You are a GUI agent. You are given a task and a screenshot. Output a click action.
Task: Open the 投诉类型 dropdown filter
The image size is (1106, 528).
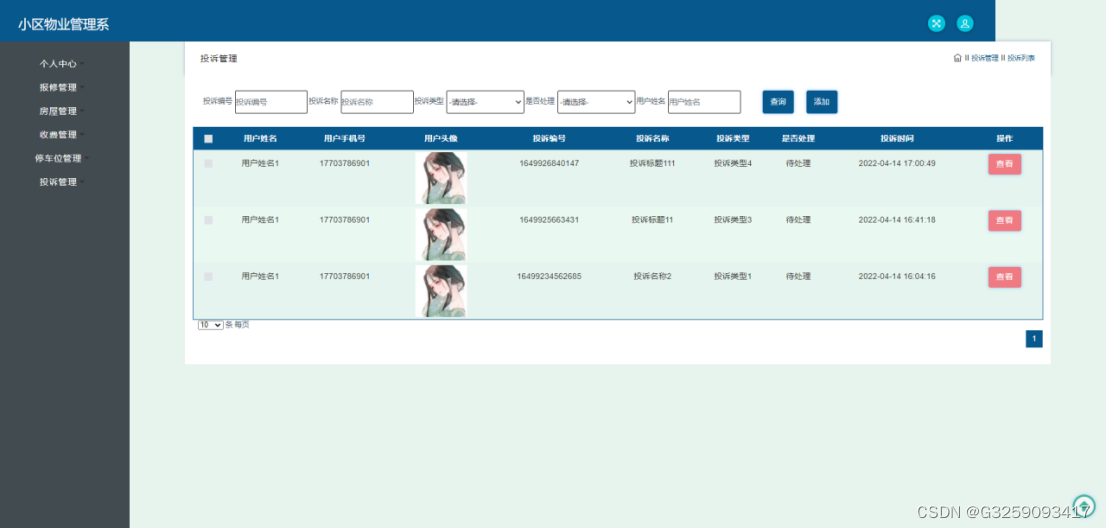point(485,102)
